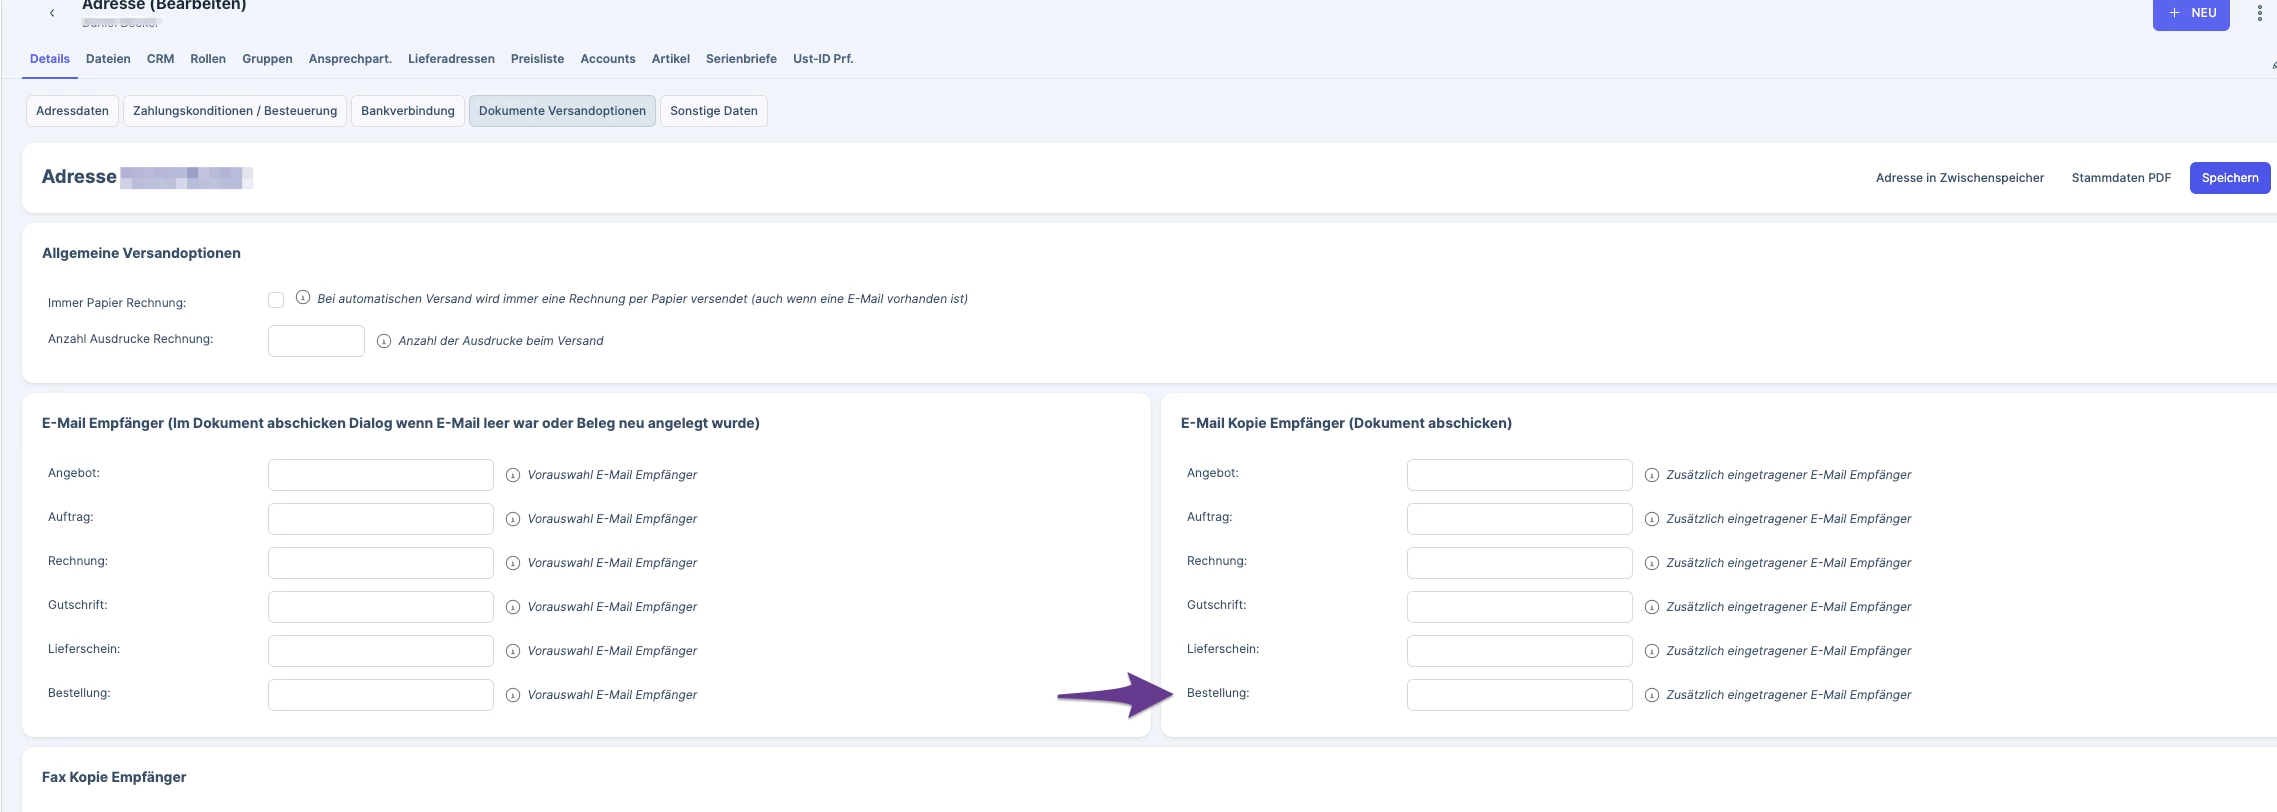Focus Rechnung field under E-Mail Kopie Empfänger
The height and width of the screenshot is (812, 2277).
coord(1520,563)
